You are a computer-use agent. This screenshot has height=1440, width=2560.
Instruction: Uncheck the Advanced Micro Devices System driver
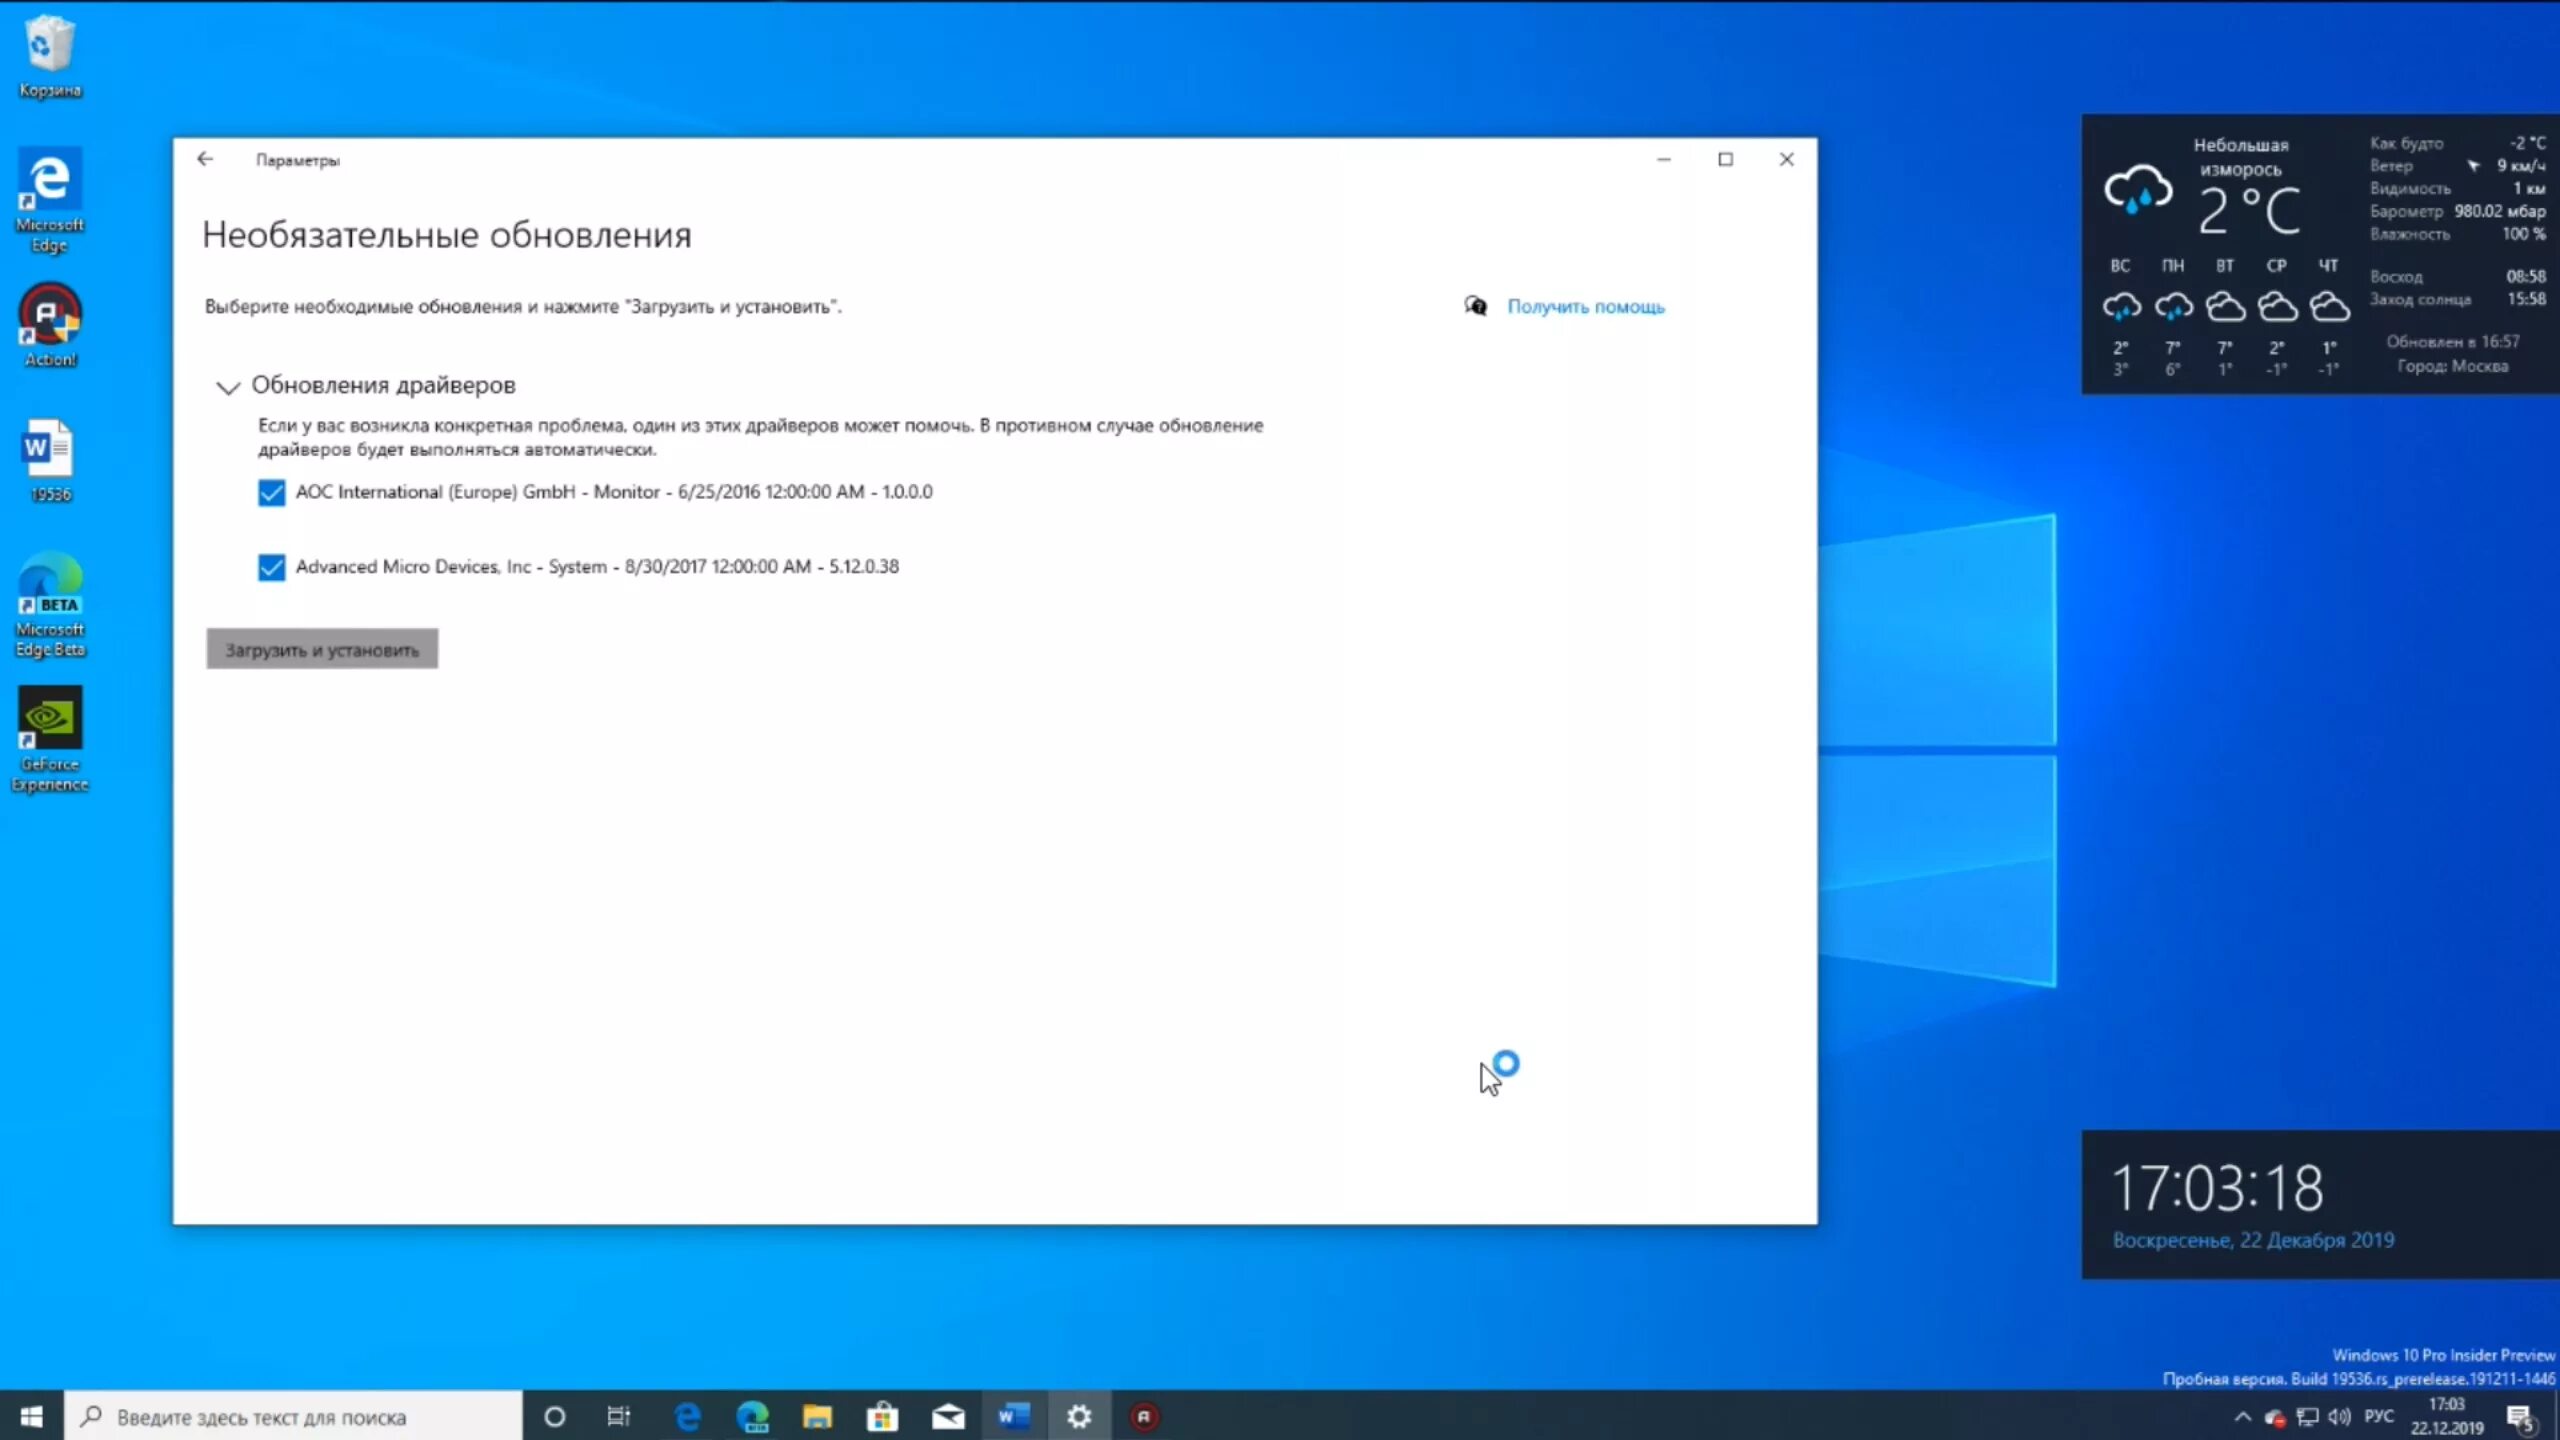(271, 567)
